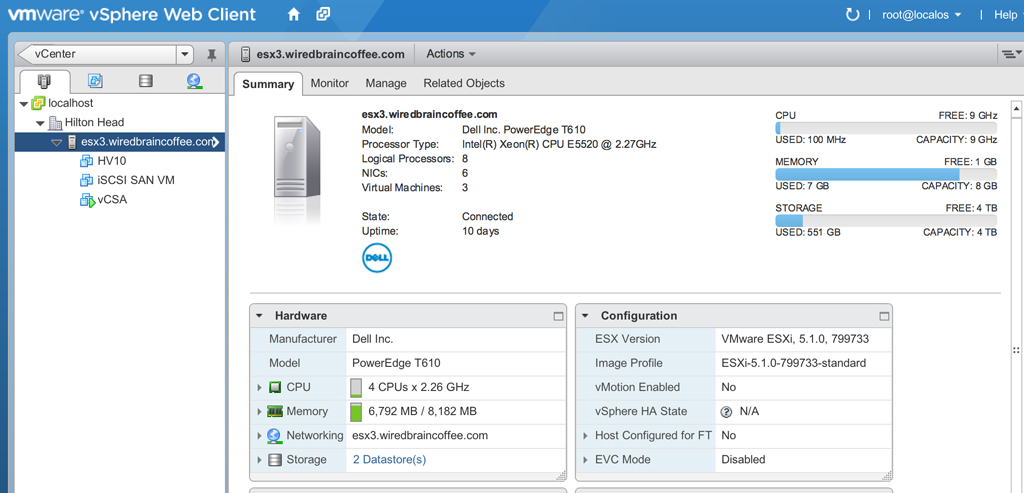
Task: Switch to the Summary tab
Action: [268, 84]
